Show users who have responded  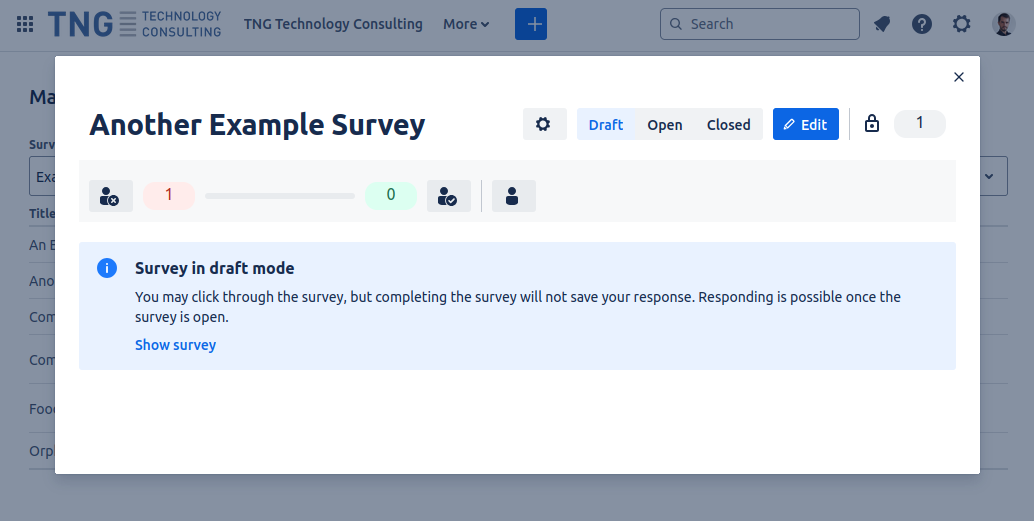449,196
